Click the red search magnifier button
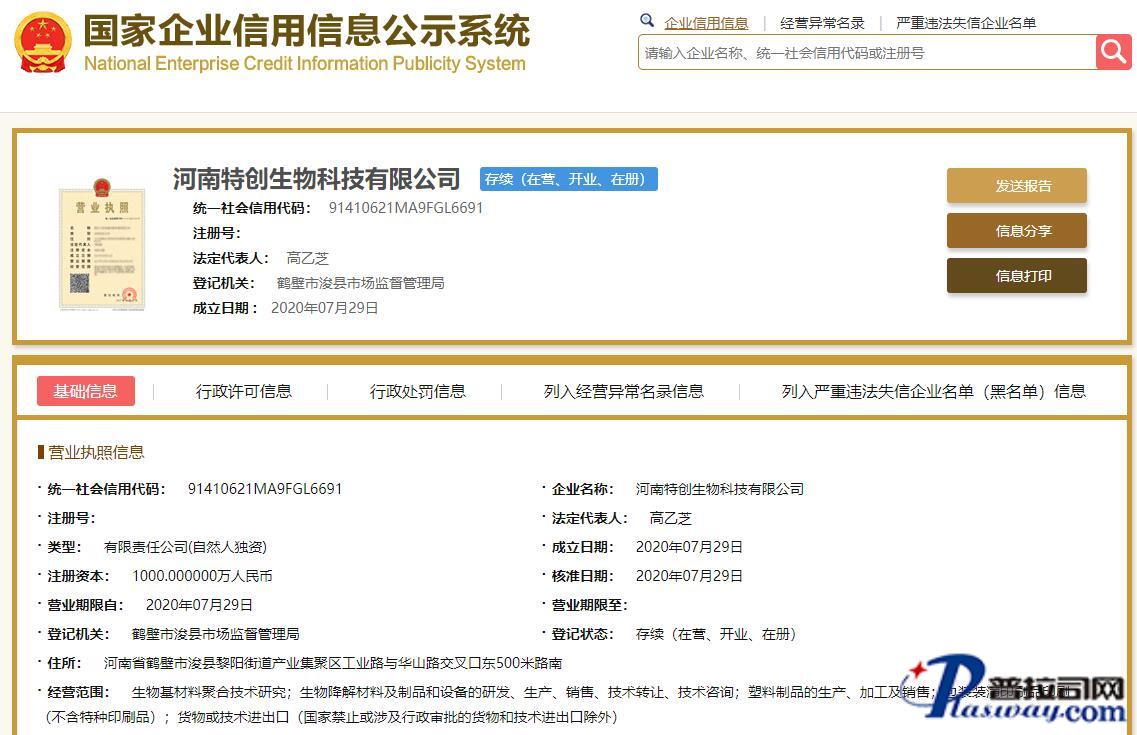1137x735 pixels. [1113, 52]
